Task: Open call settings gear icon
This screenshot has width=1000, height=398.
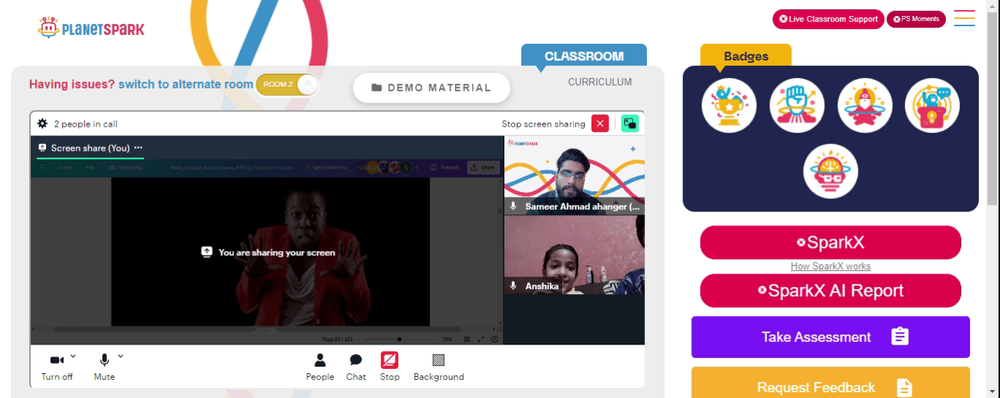Action: 43,124
